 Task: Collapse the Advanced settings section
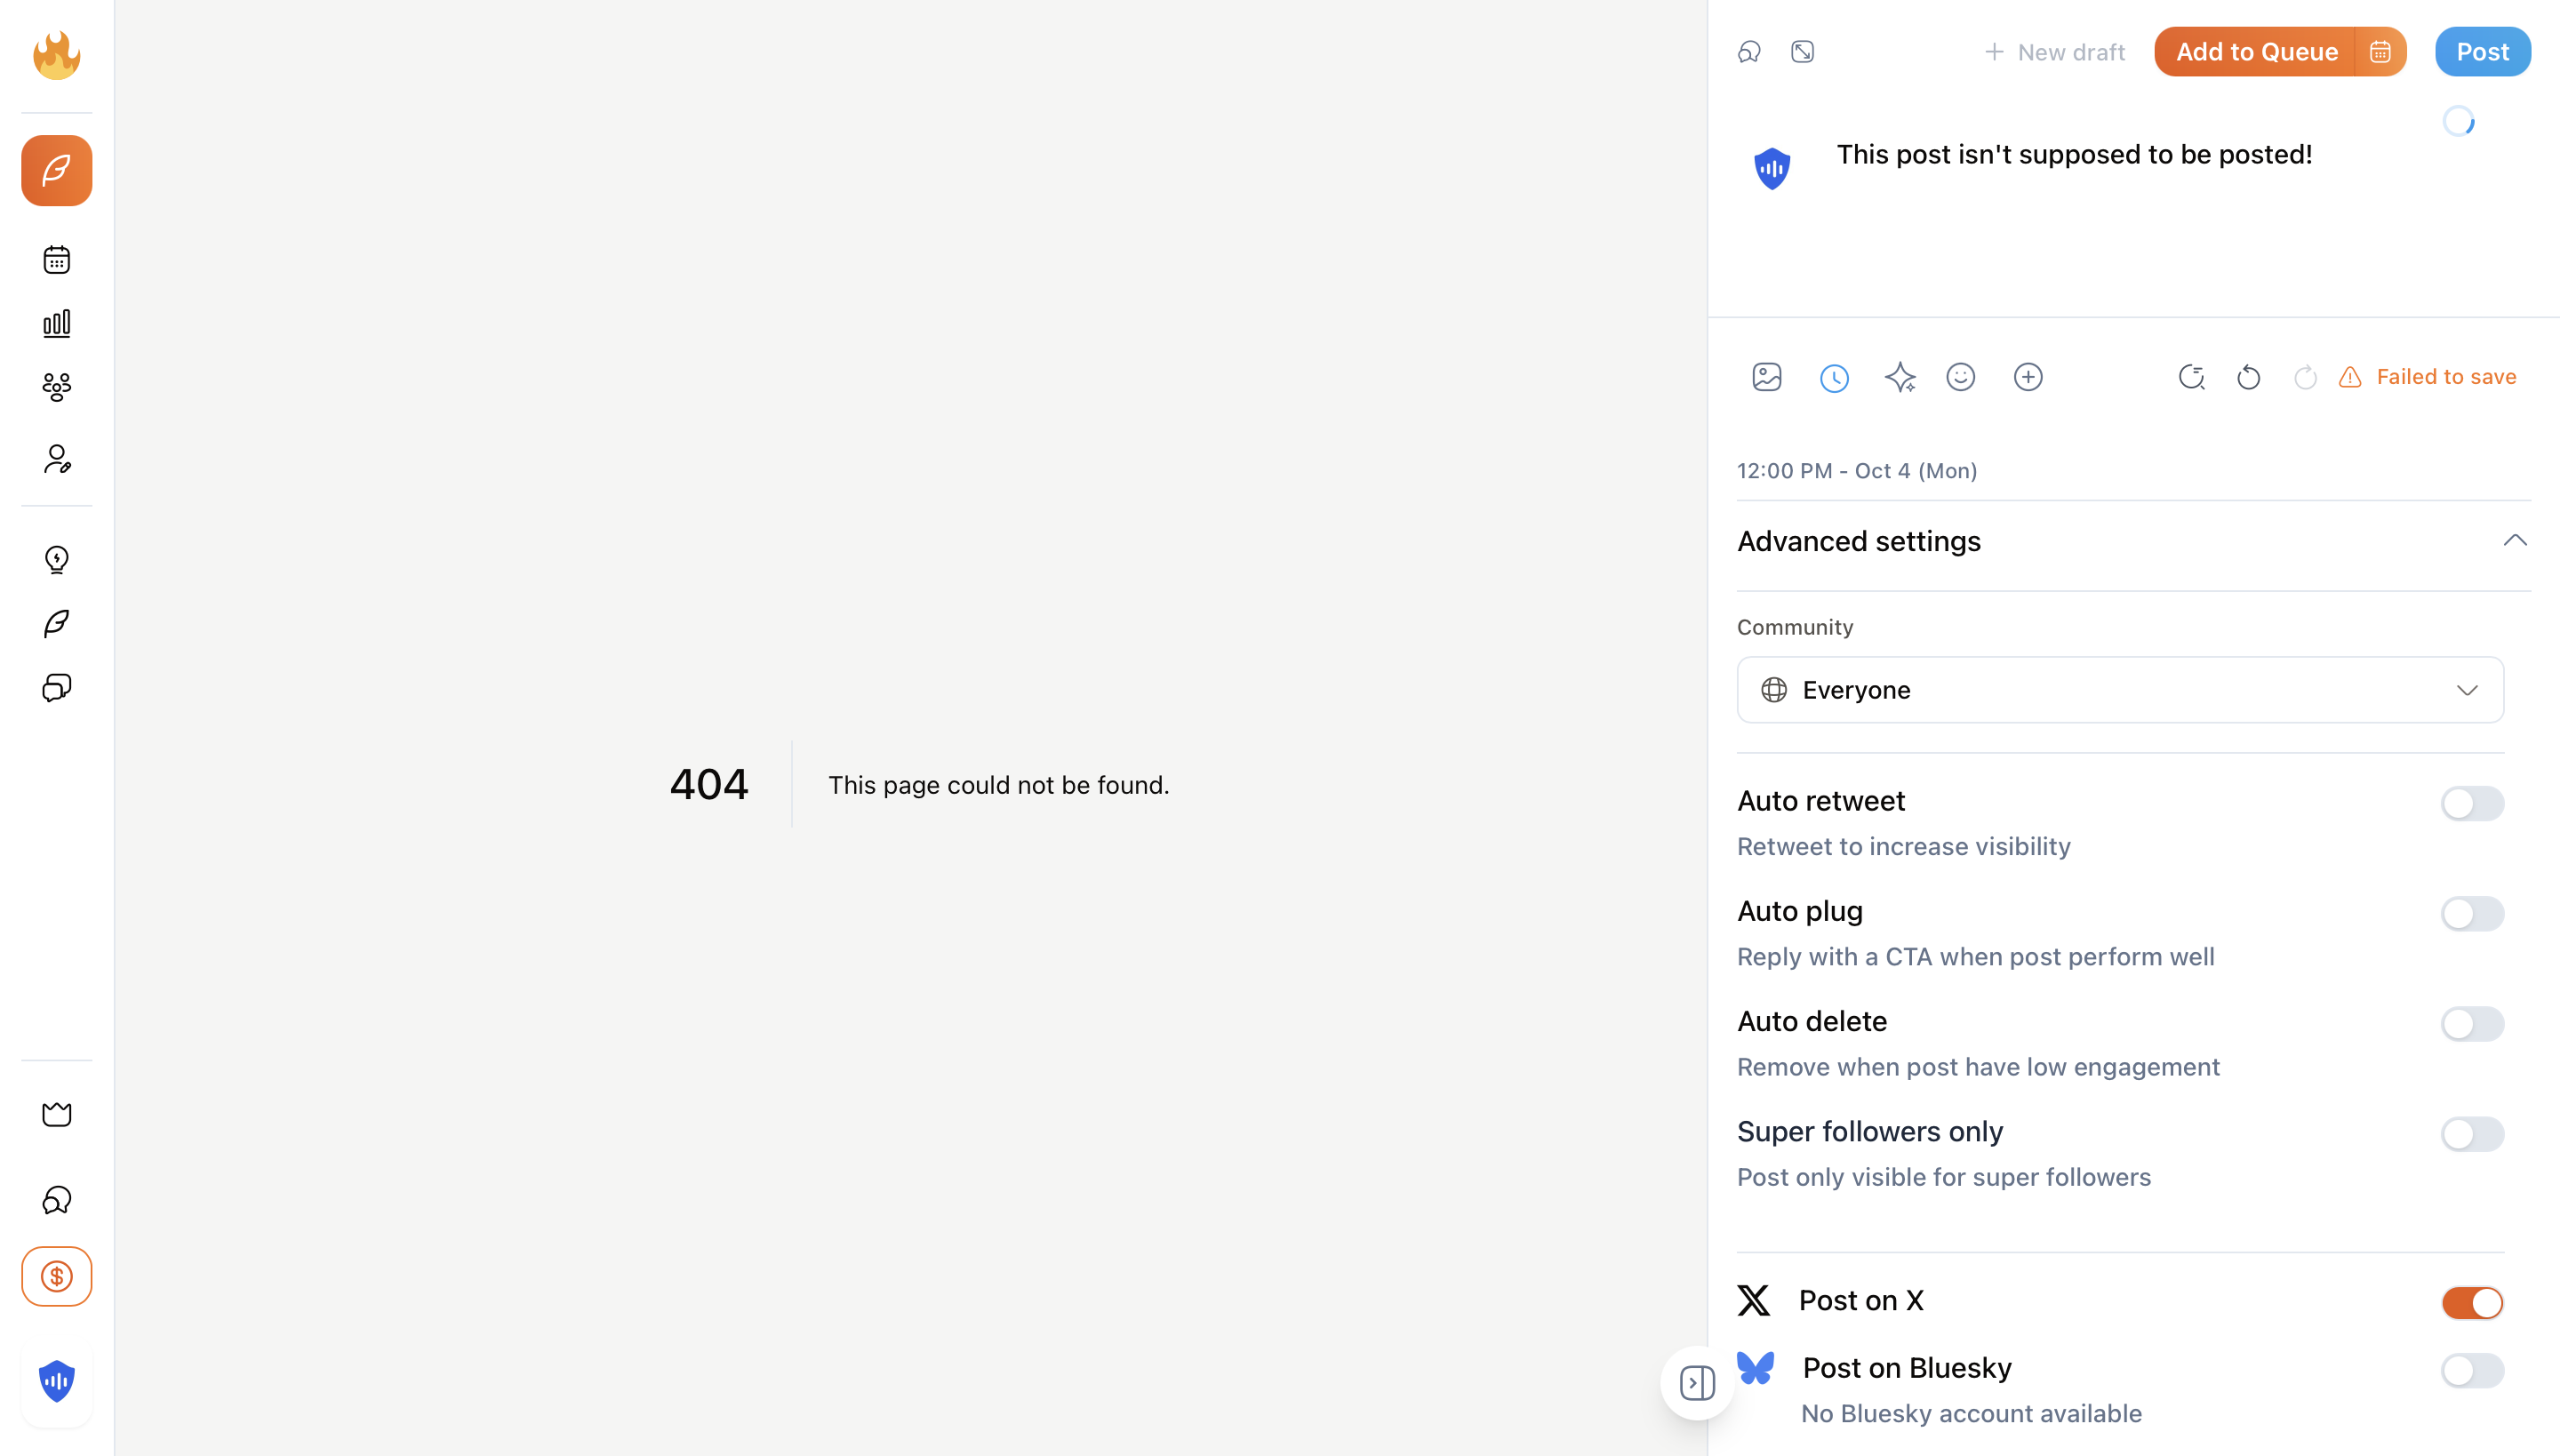pyautogui.click(x=2514, y=540)
